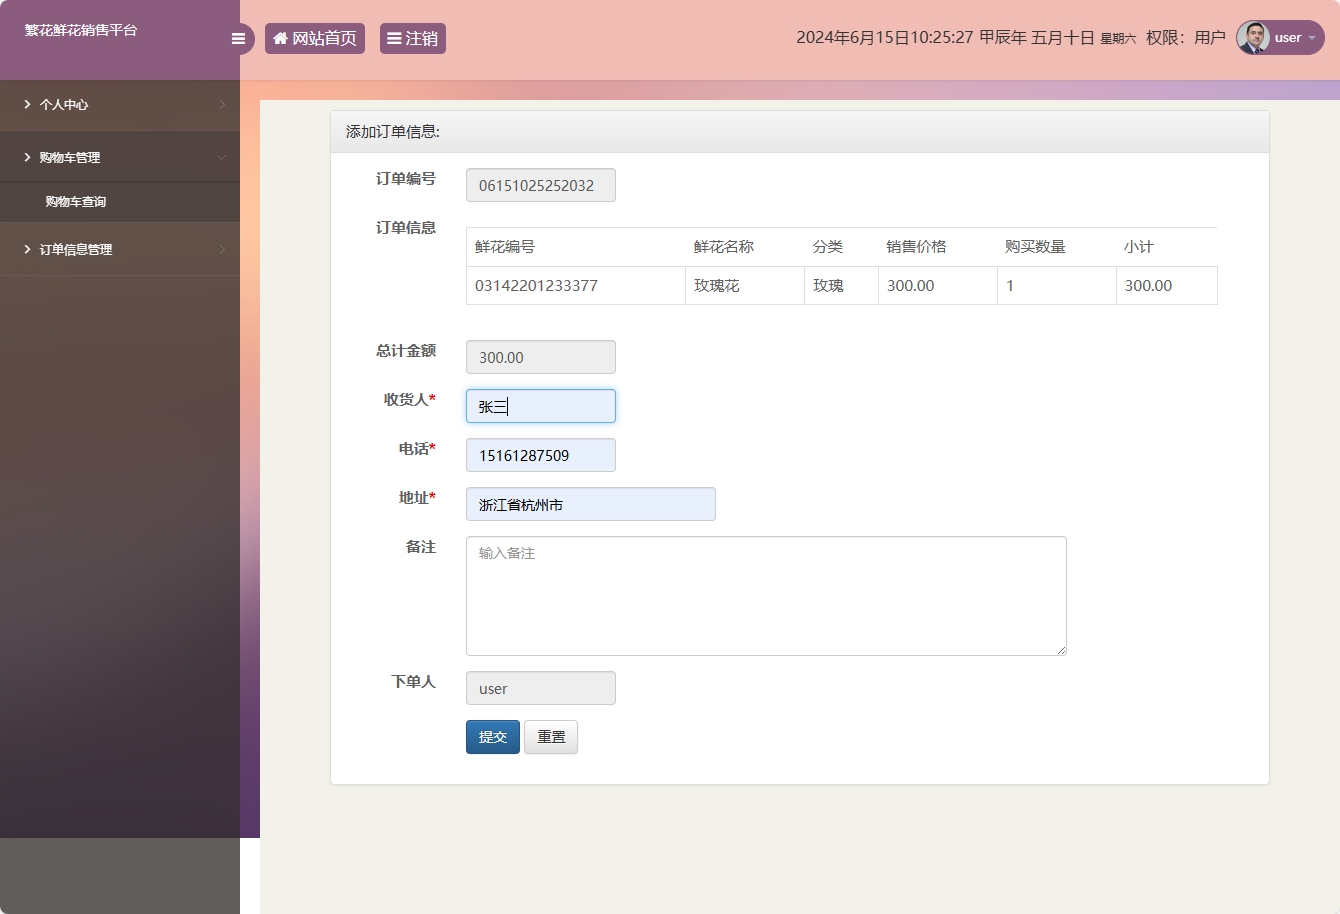Image resolution: width=1340 pixels, height=914 pixels.
Task: Click the 订单编号 read-only field
Action: [540, 185]
